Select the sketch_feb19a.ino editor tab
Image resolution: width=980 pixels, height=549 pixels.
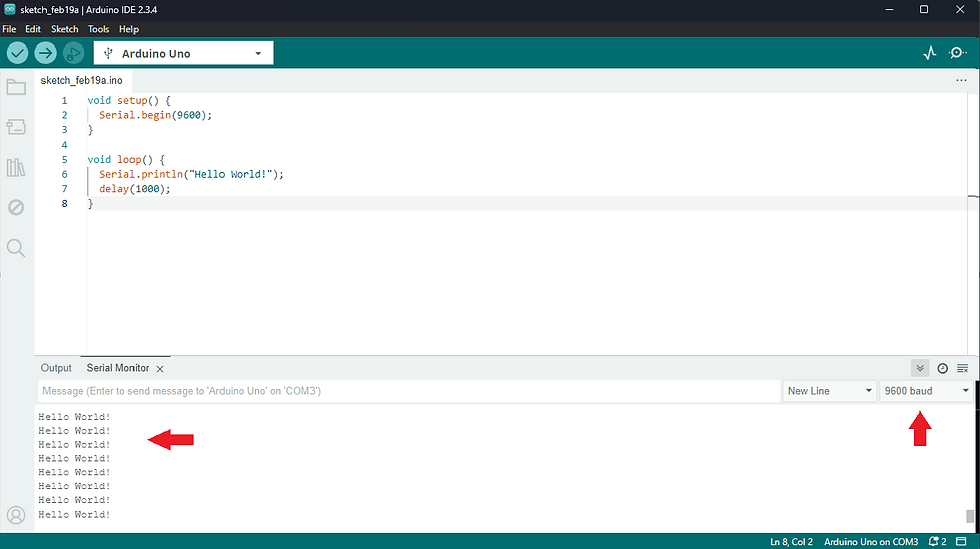click(81, 80)
